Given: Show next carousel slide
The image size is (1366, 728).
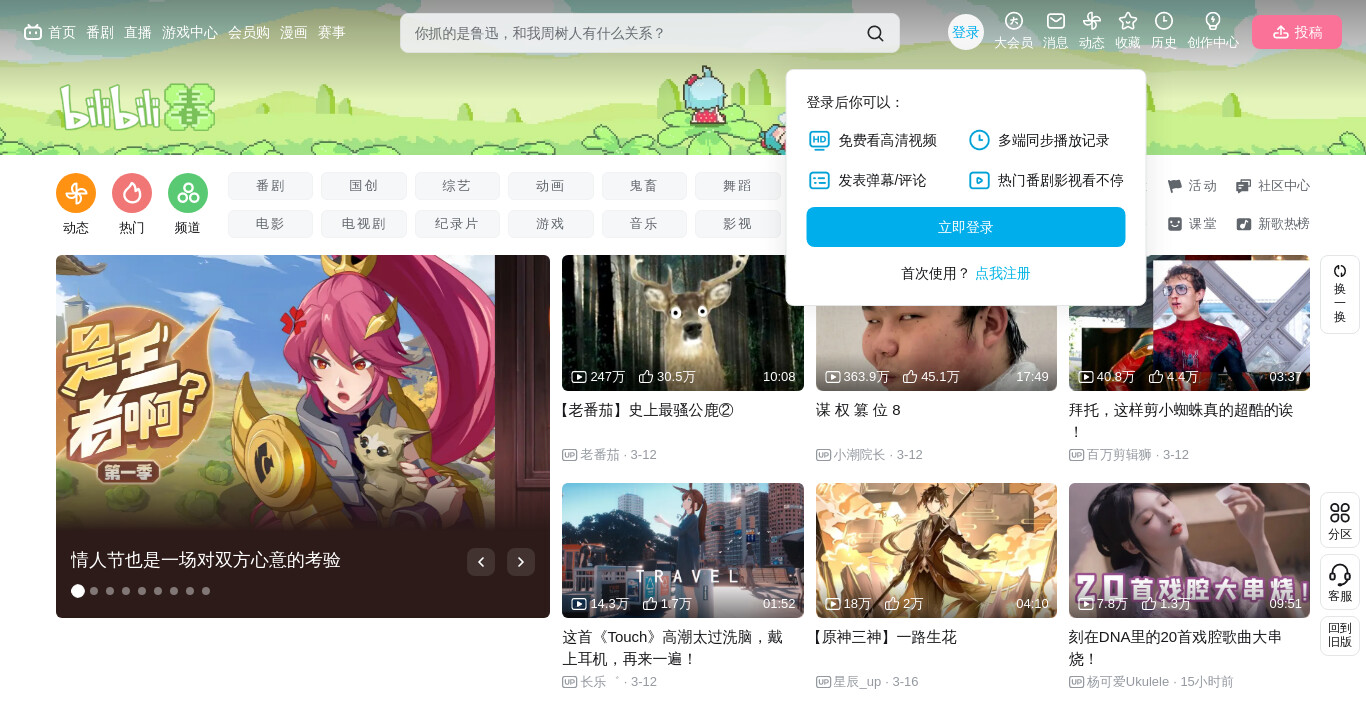Looking at the screenshot, I should 521,562.
